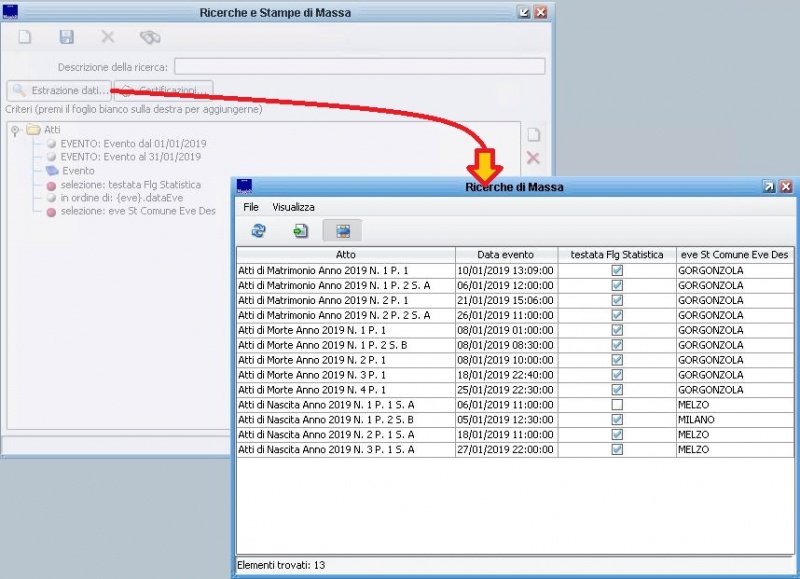Select selezione: testata Flg Statistica row
The height and width of the screenshot is (579, 800).
click(131, 185)
